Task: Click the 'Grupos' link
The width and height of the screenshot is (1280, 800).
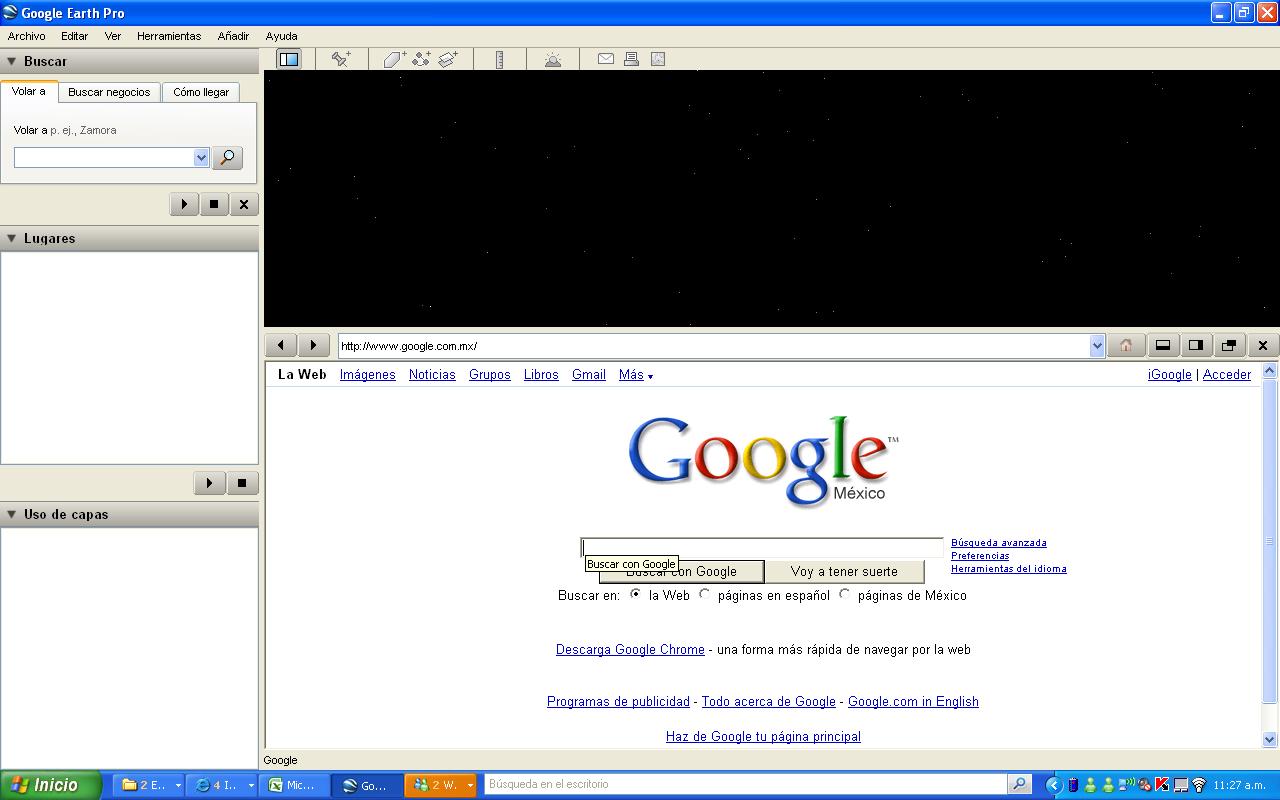Action: point(490,375)
